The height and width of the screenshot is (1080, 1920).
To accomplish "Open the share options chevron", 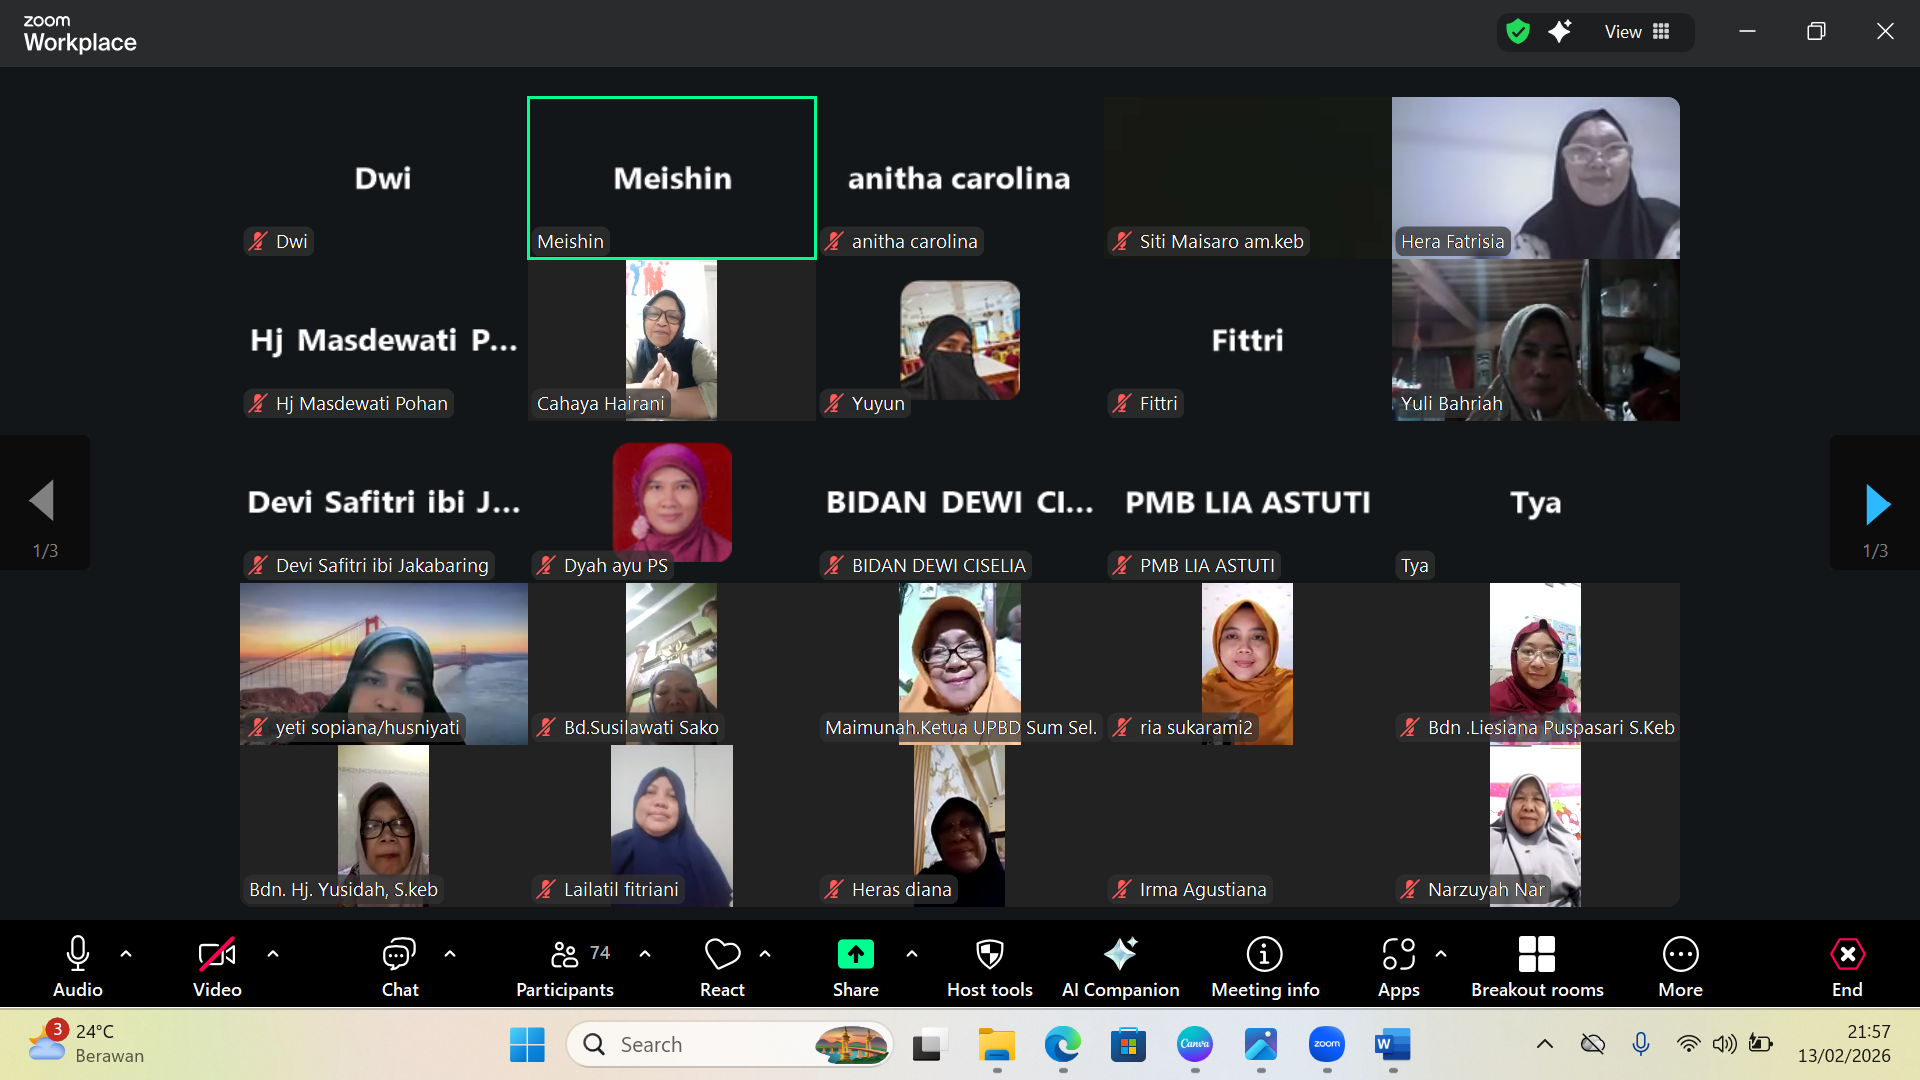I will coord(911,954).
